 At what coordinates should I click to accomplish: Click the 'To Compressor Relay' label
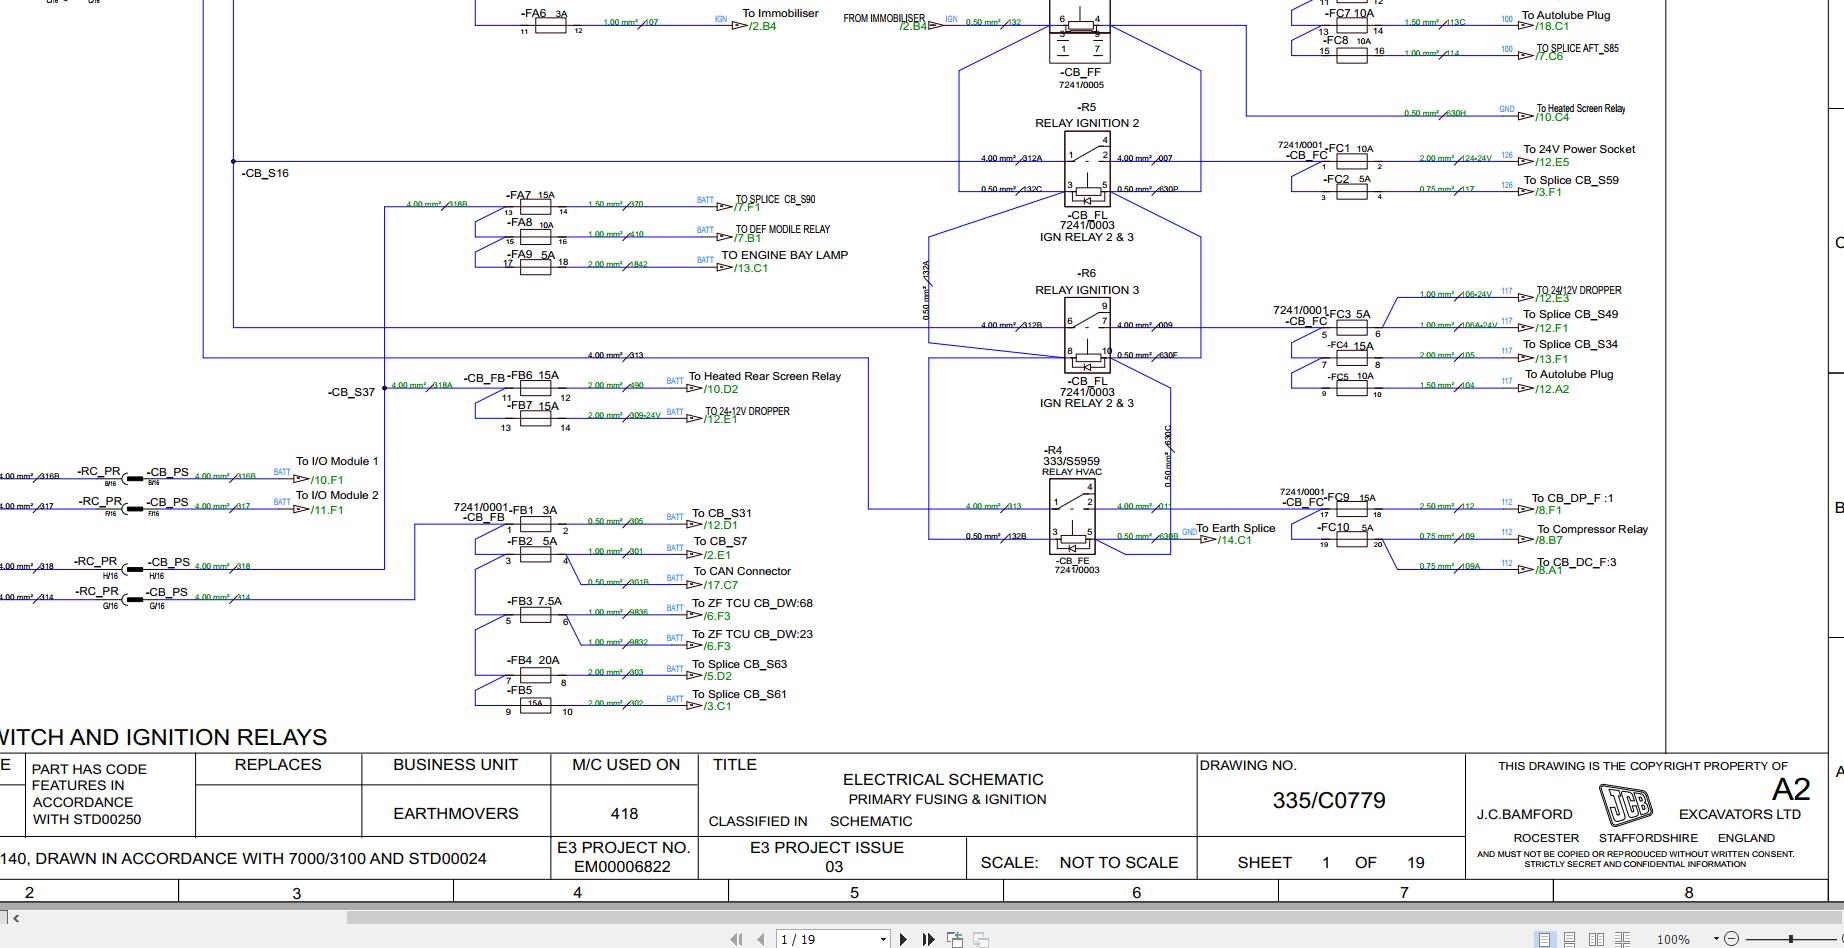(x=1593, y=530)
